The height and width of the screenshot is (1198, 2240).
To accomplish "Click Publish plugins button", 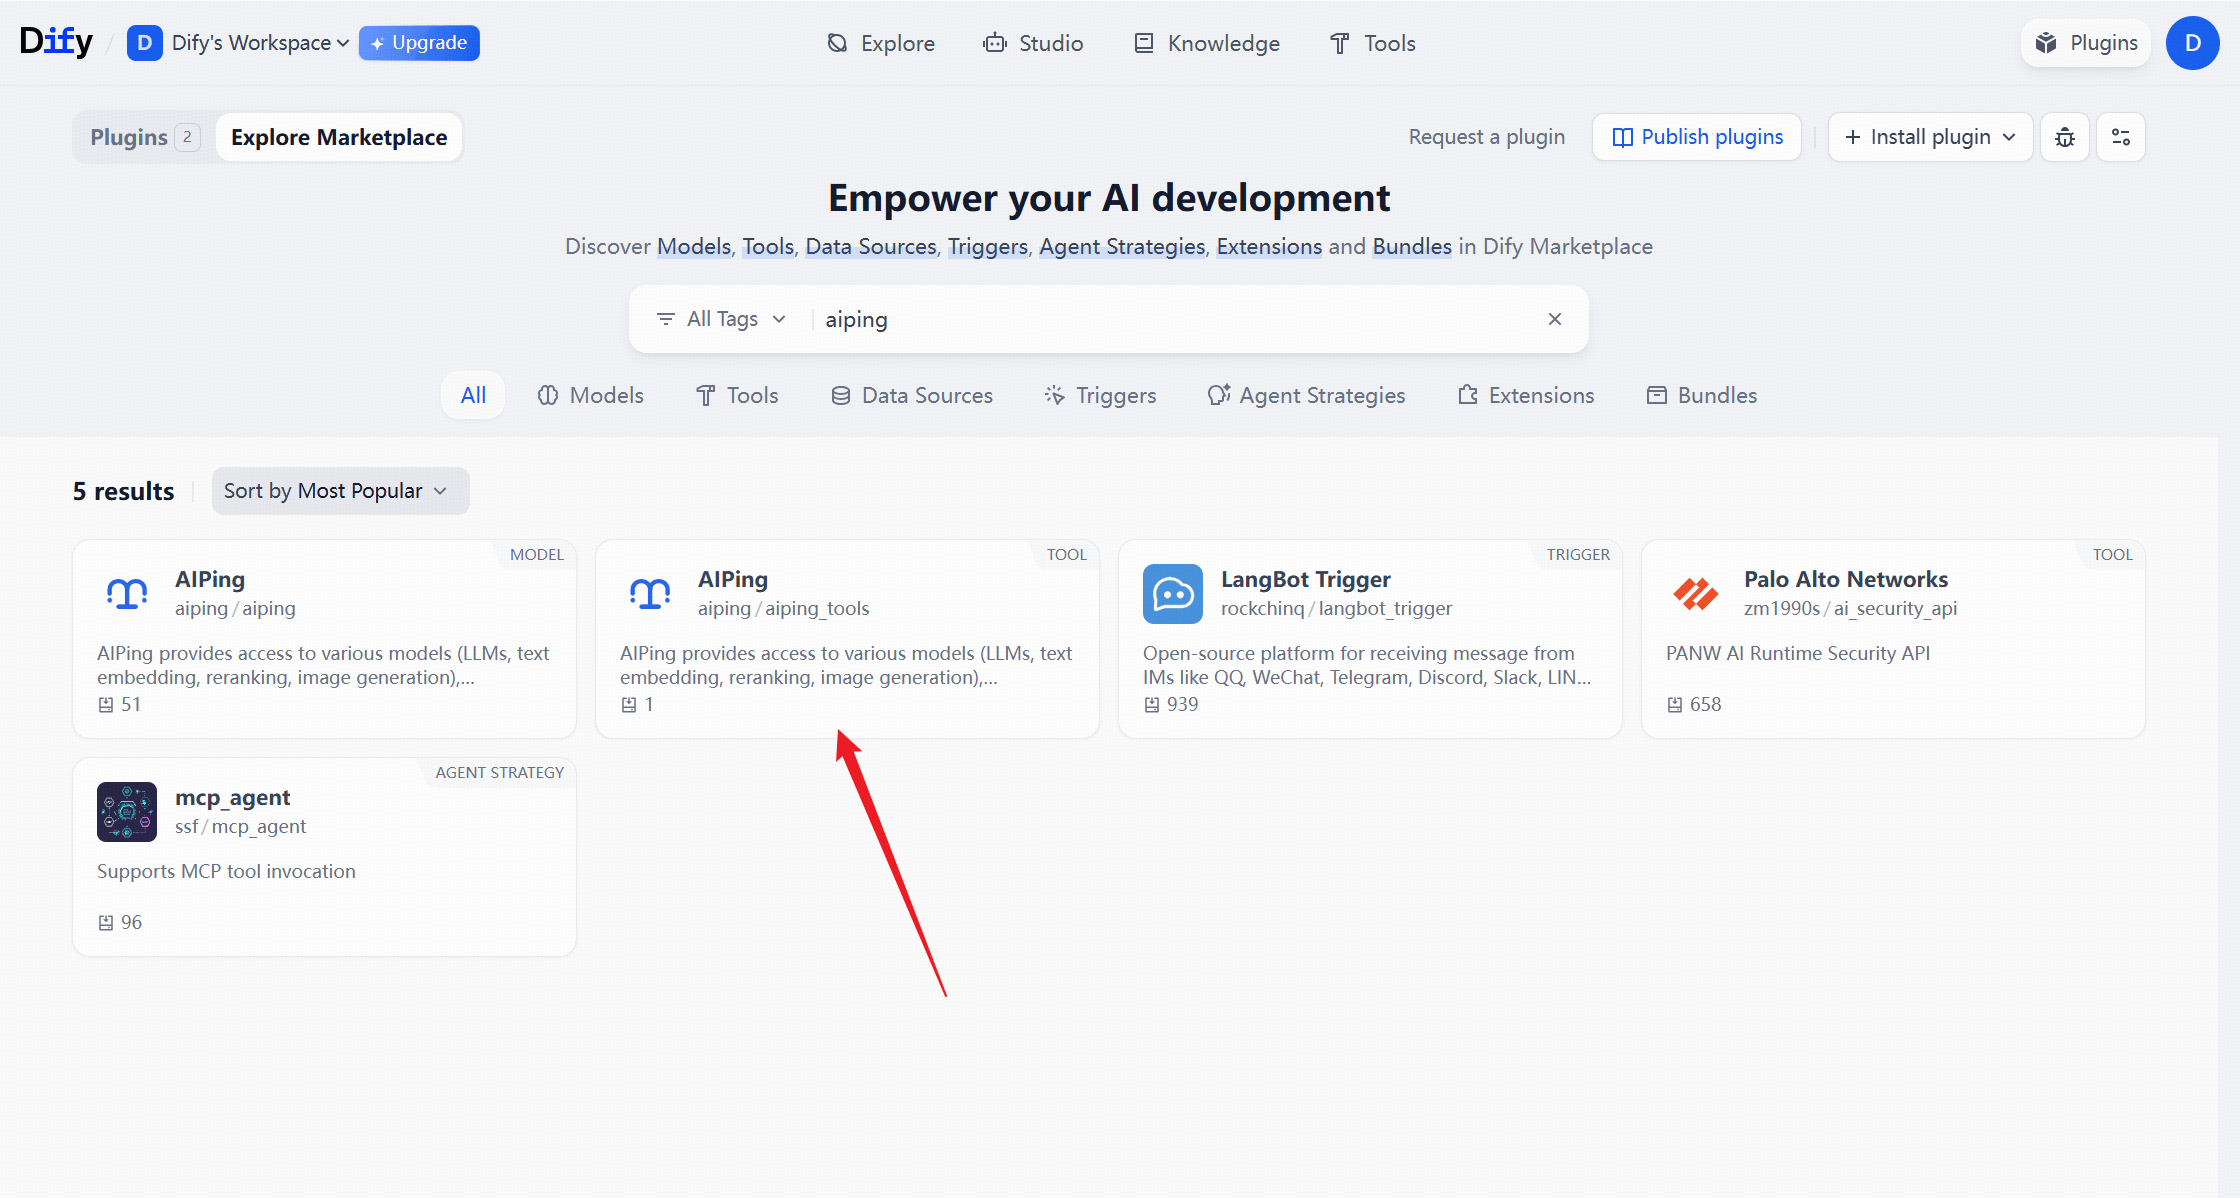I will click(1697, 137).
